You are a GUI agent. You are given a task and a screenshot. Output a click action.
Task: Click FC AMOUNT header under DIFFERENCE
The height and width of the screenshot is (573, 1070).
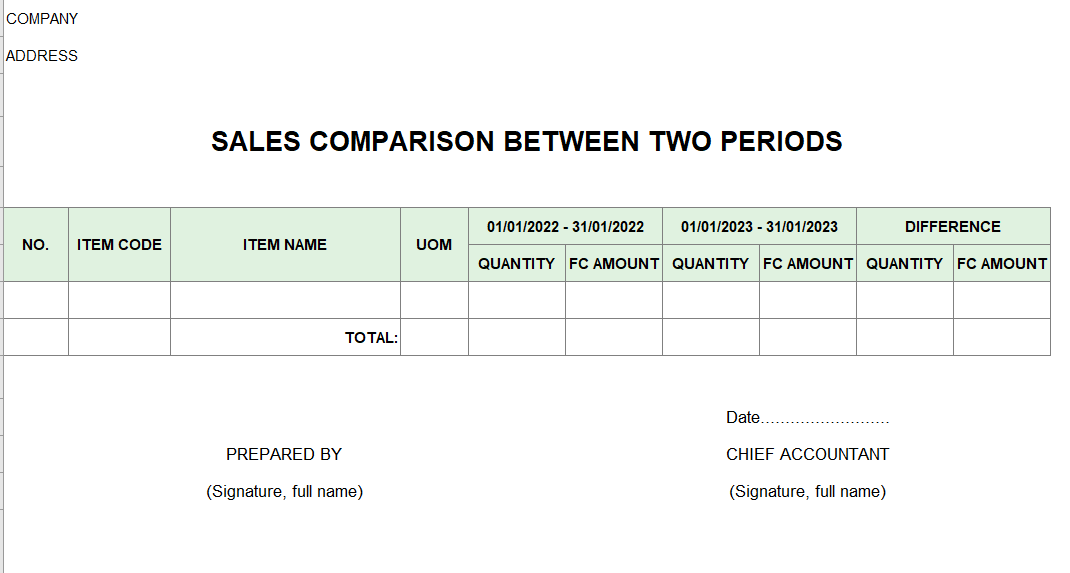1002,263
